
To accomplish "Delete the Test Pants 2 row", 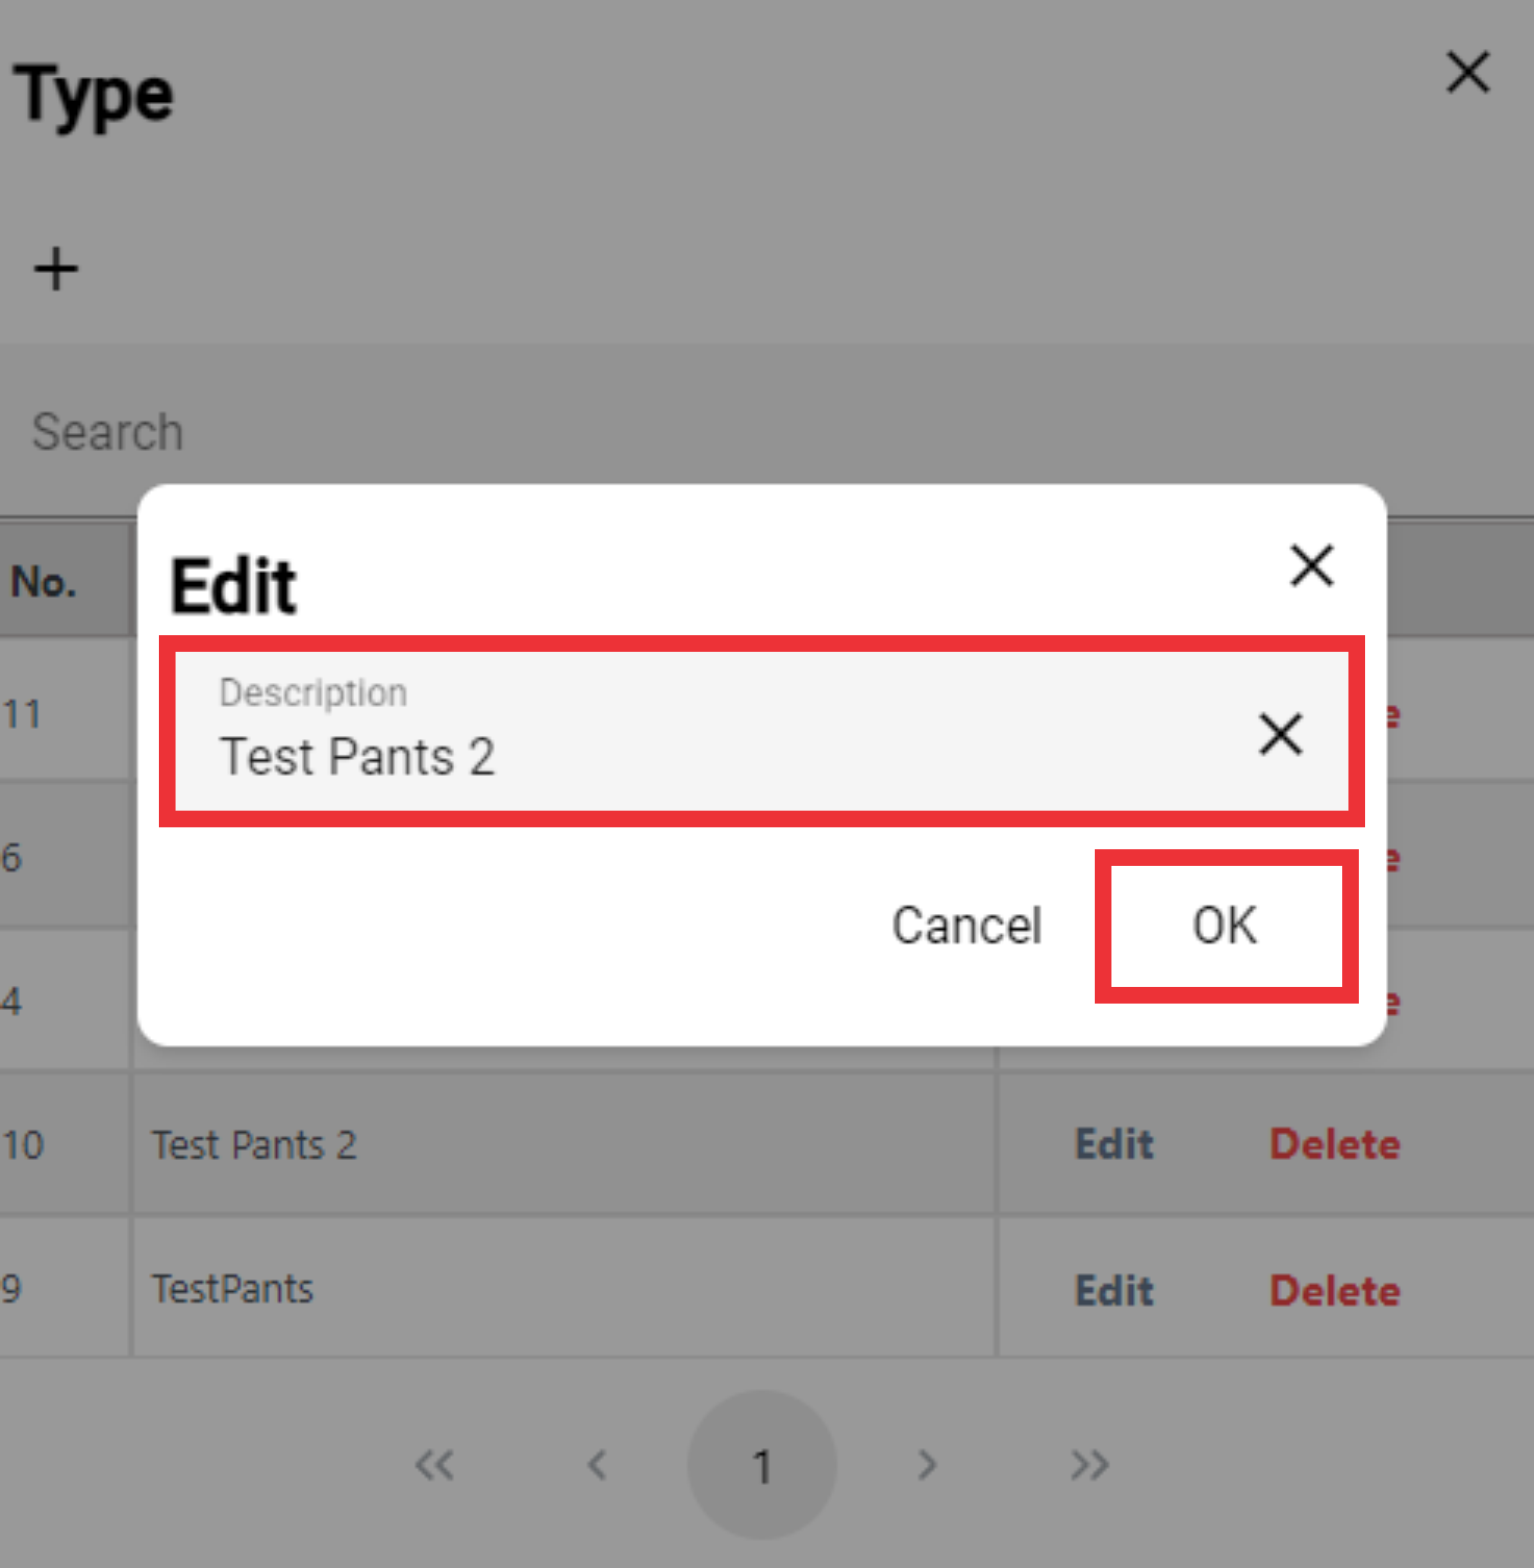I will 1335,1144.
